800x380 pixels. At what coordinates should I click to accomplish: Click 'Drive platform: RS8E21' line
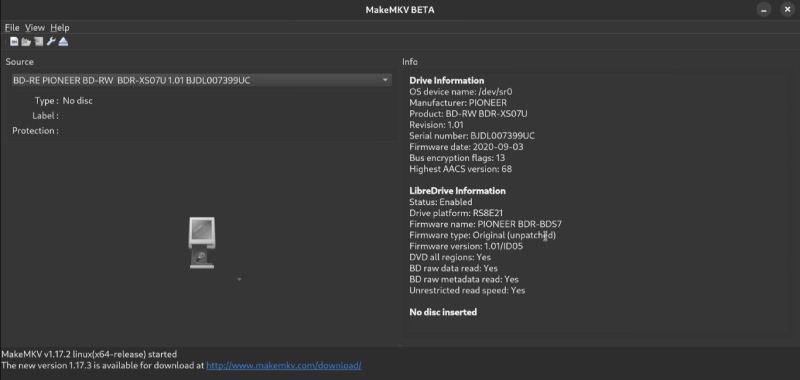(x=456, y=213)
